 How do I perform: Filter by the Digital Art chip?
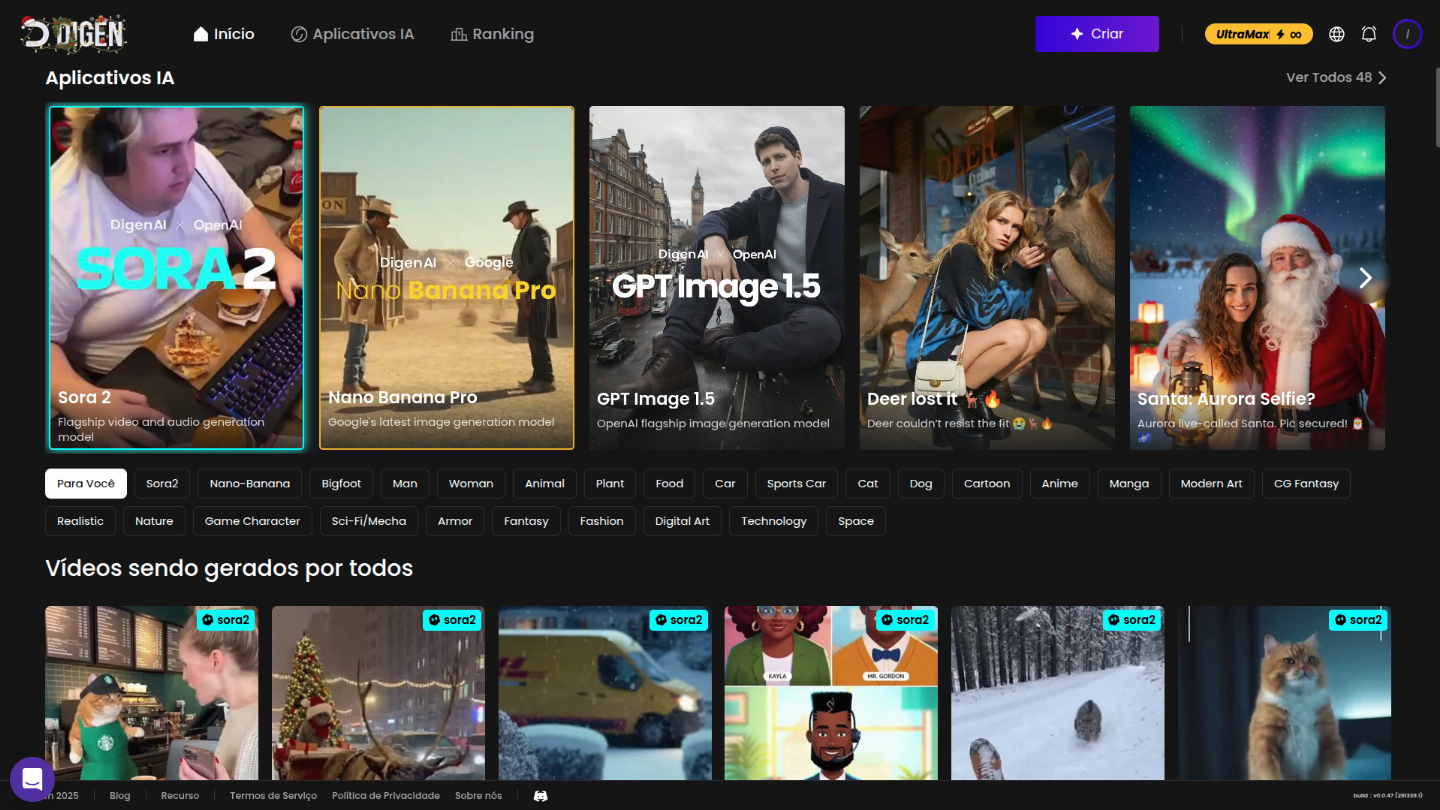(682, 521)
